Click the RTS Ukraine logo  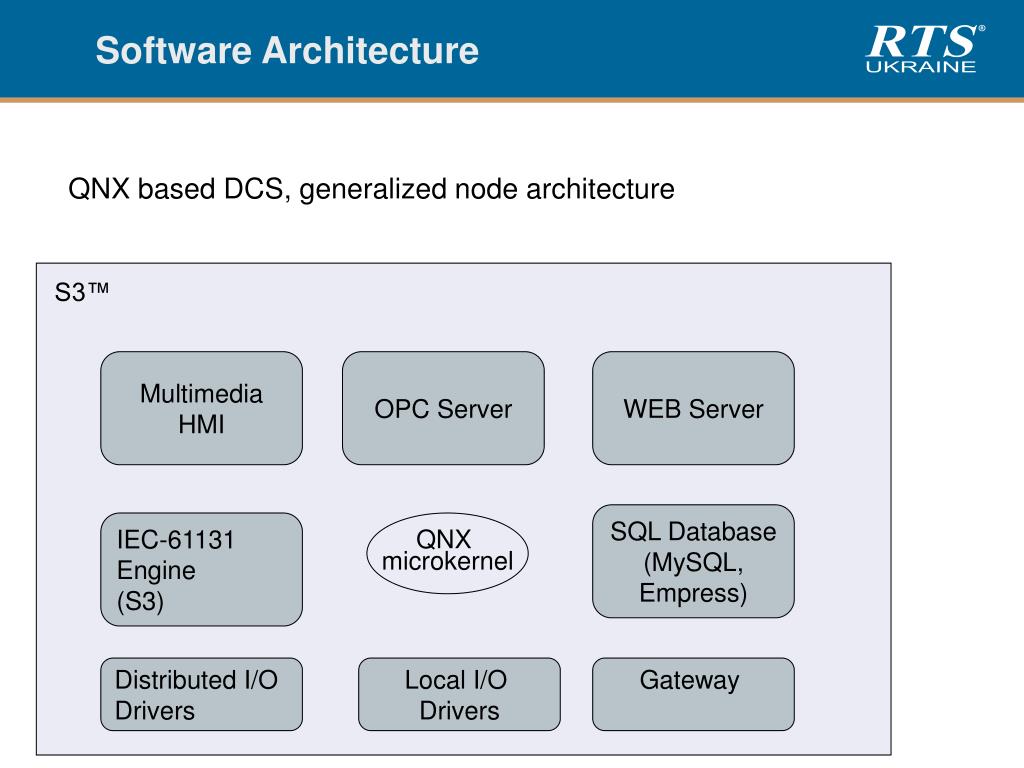(x=925, y=48)
